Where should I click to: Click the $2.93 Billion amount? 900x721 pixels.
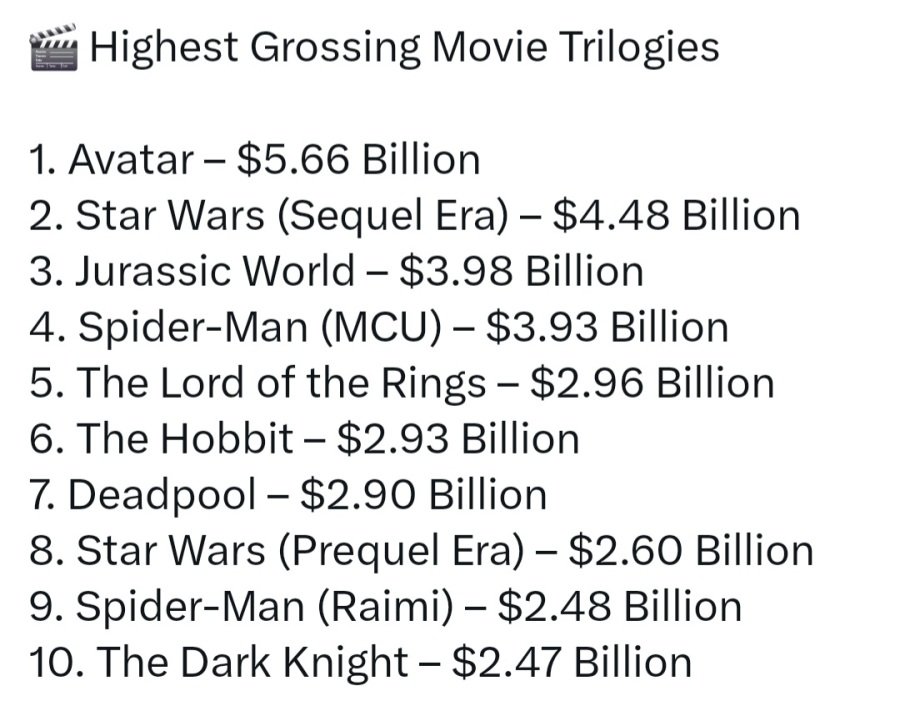coord(458,440)
